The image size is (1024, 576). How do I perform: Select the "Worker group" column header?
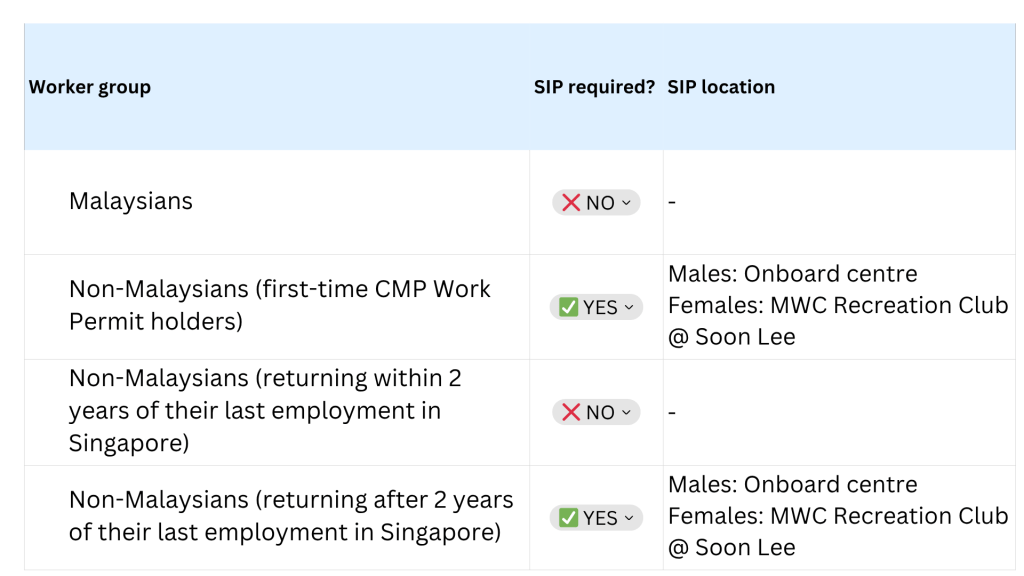(90, 87)
